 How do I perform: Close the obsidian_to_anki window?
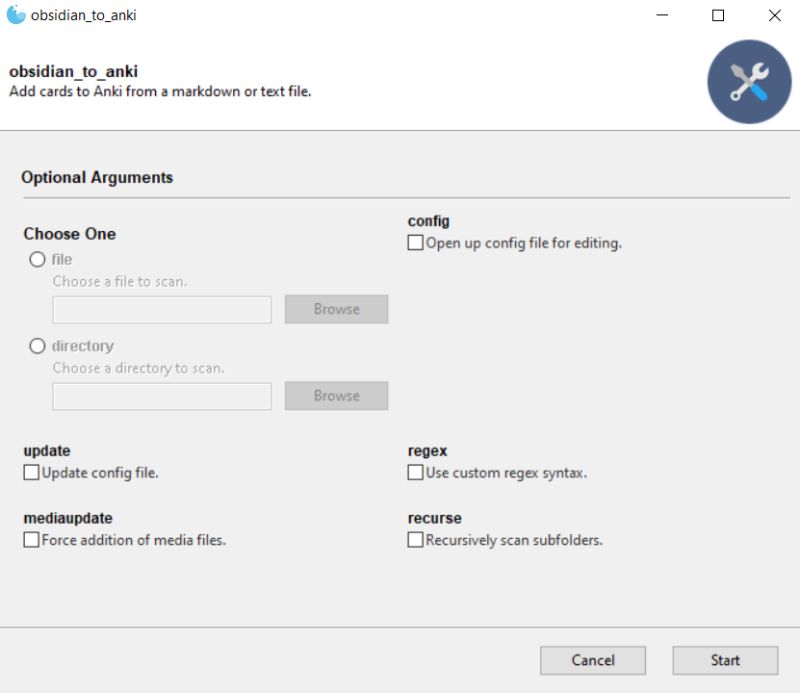tap(774, 15)
